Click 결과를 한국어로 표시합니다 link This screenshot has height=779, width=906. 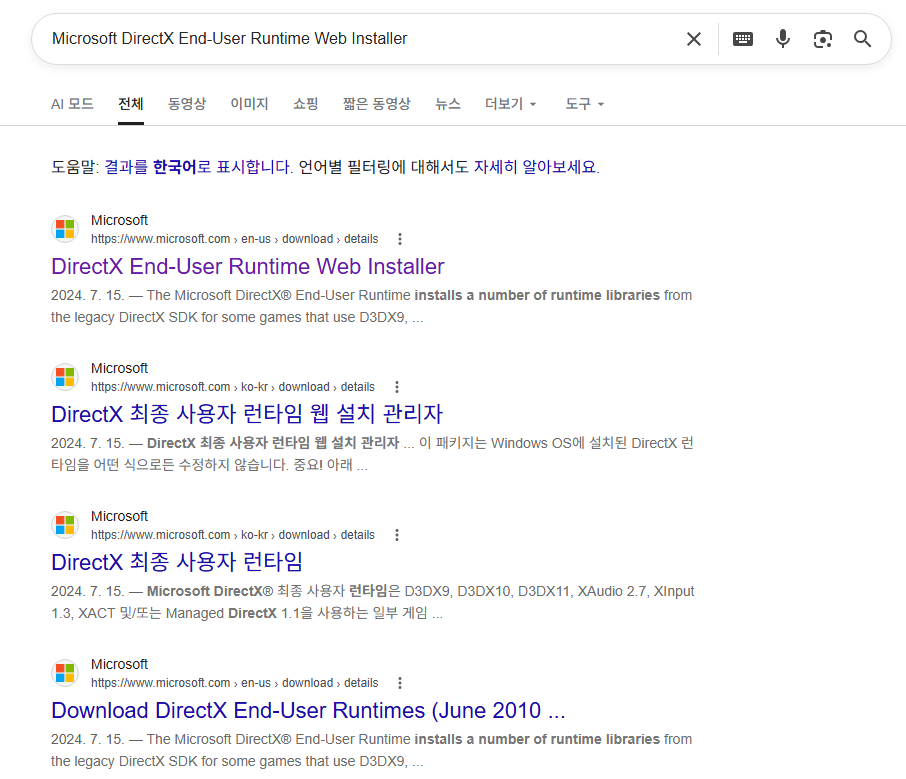coord(198,167)
